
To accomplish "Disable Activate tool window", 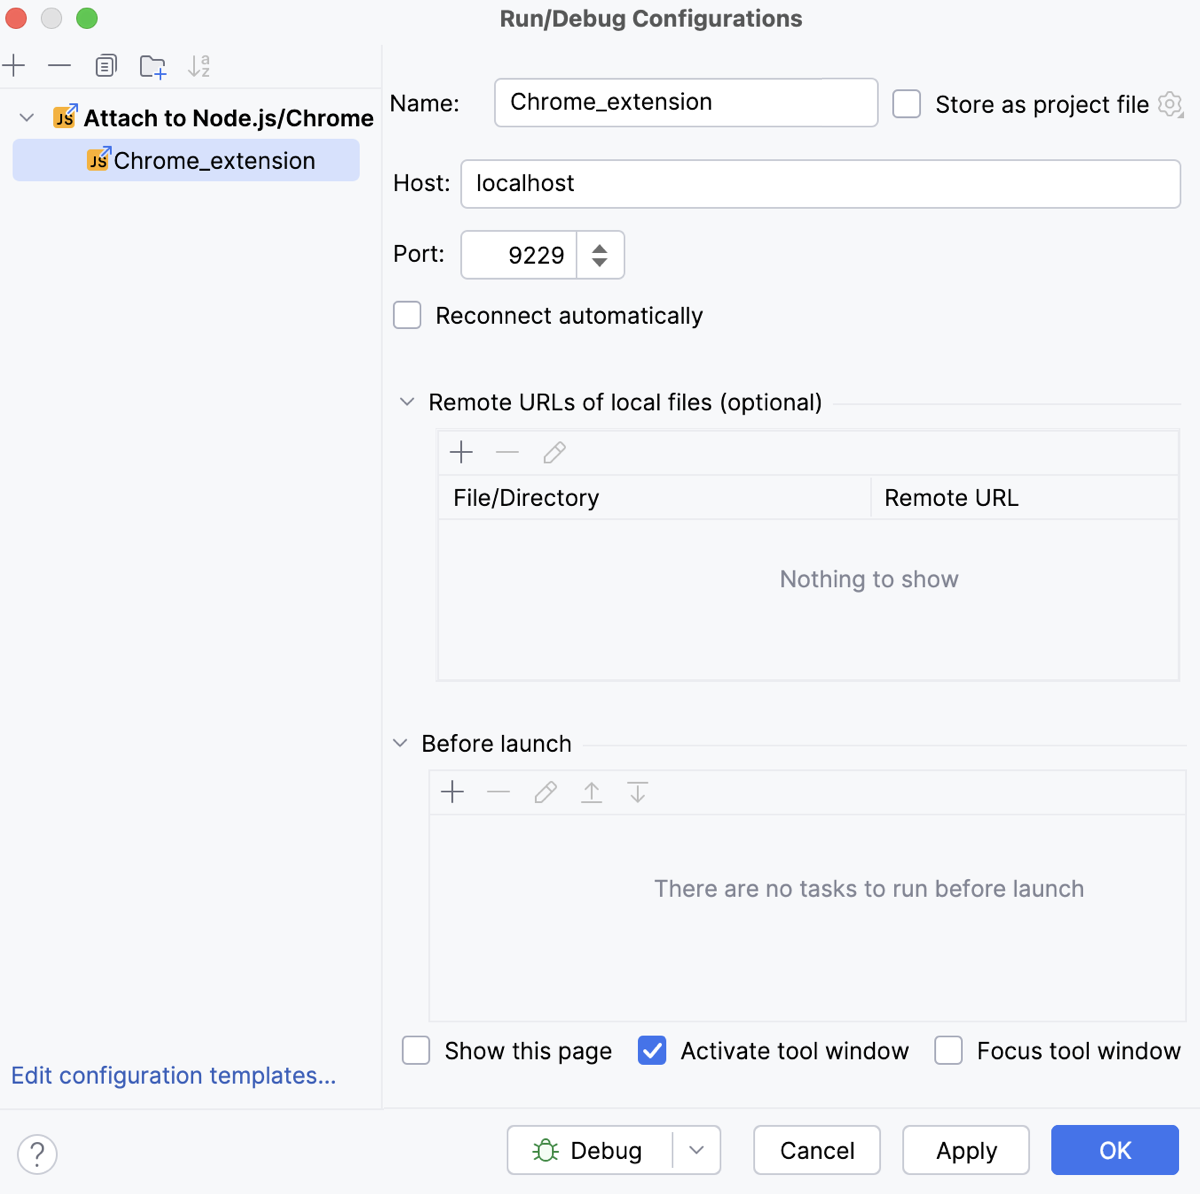I will tap(652, 1050).
